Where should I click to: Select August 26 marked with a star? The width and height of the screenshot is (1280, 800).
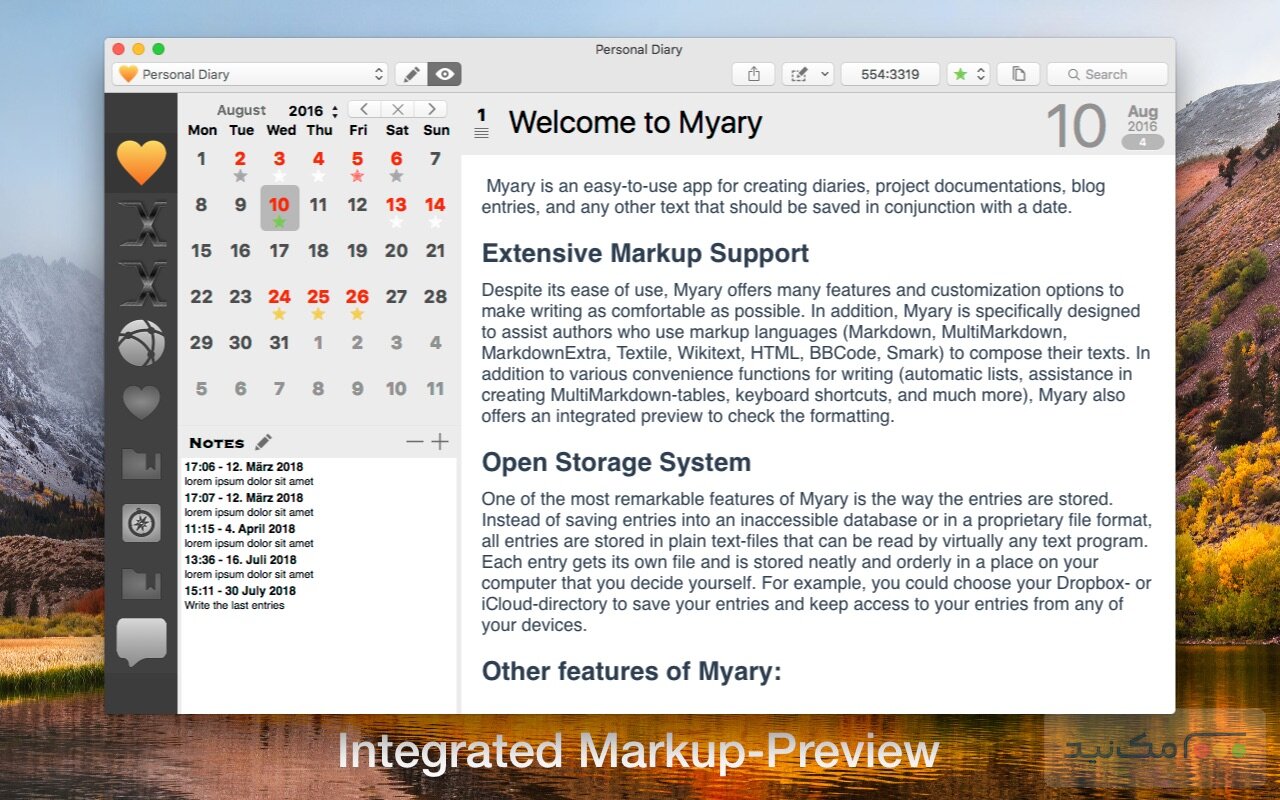(357, 296)
